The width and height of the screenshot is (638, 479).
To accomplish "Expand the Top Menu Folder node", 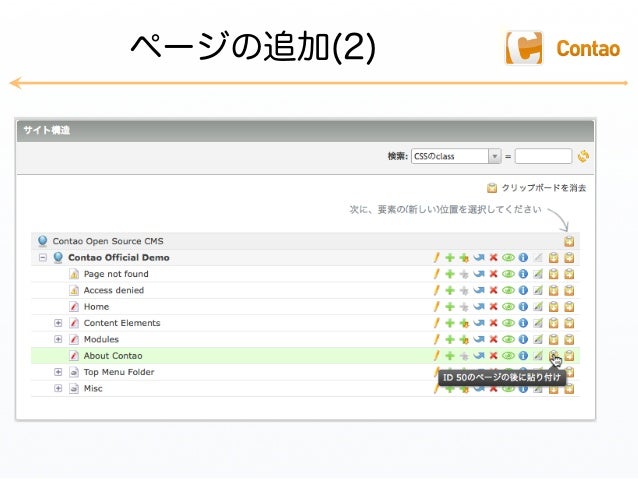I will pos(58,372).
